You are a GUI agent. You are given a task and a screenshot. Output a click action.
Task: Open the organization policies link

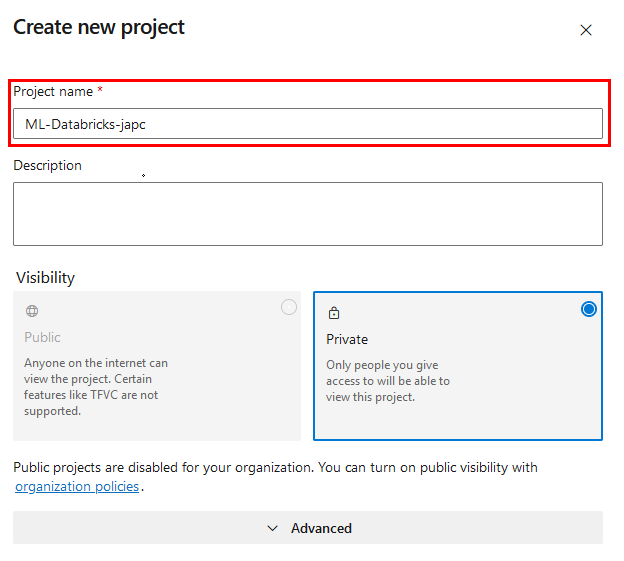[77, 487]
